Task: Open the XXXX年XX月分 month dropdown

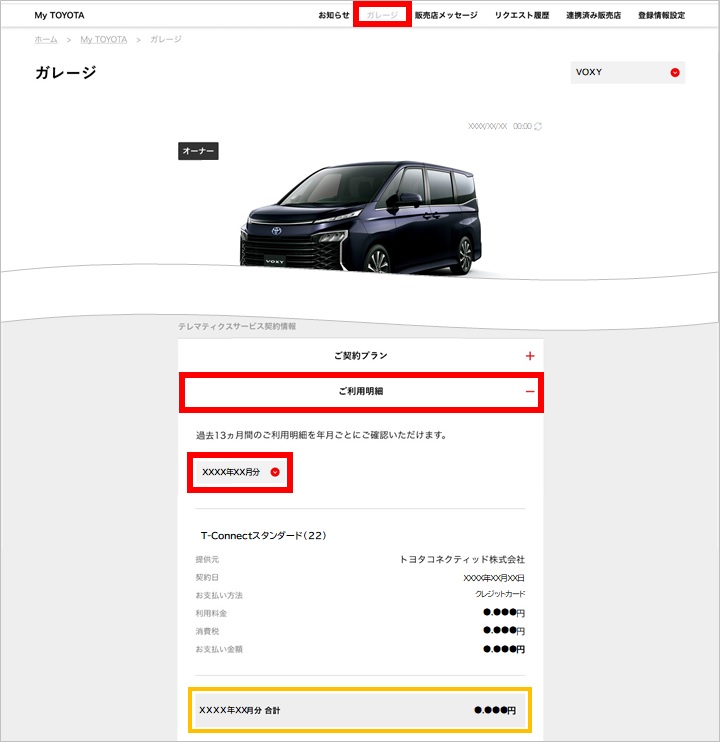Action: pyautogui.click(x=240, y=472)
